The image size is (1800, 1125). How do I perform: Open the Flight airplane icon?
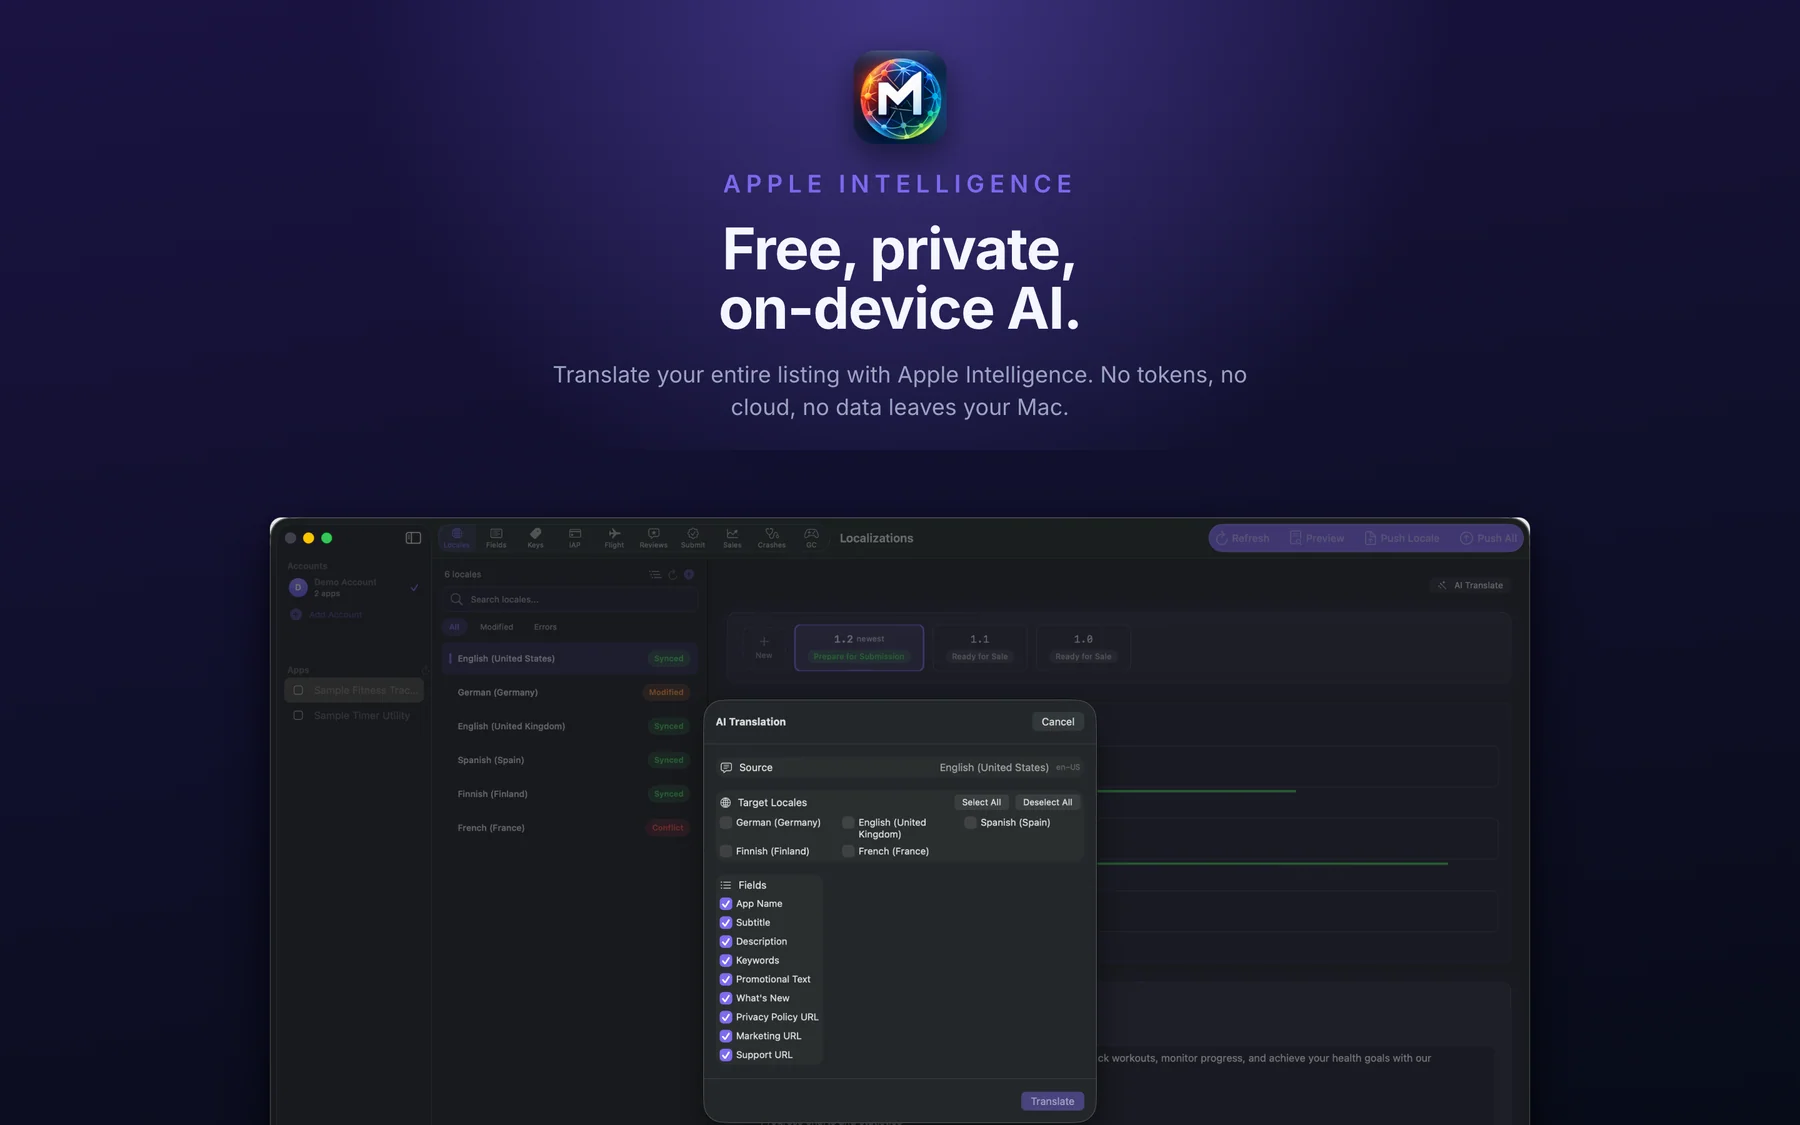click(614, 538)
